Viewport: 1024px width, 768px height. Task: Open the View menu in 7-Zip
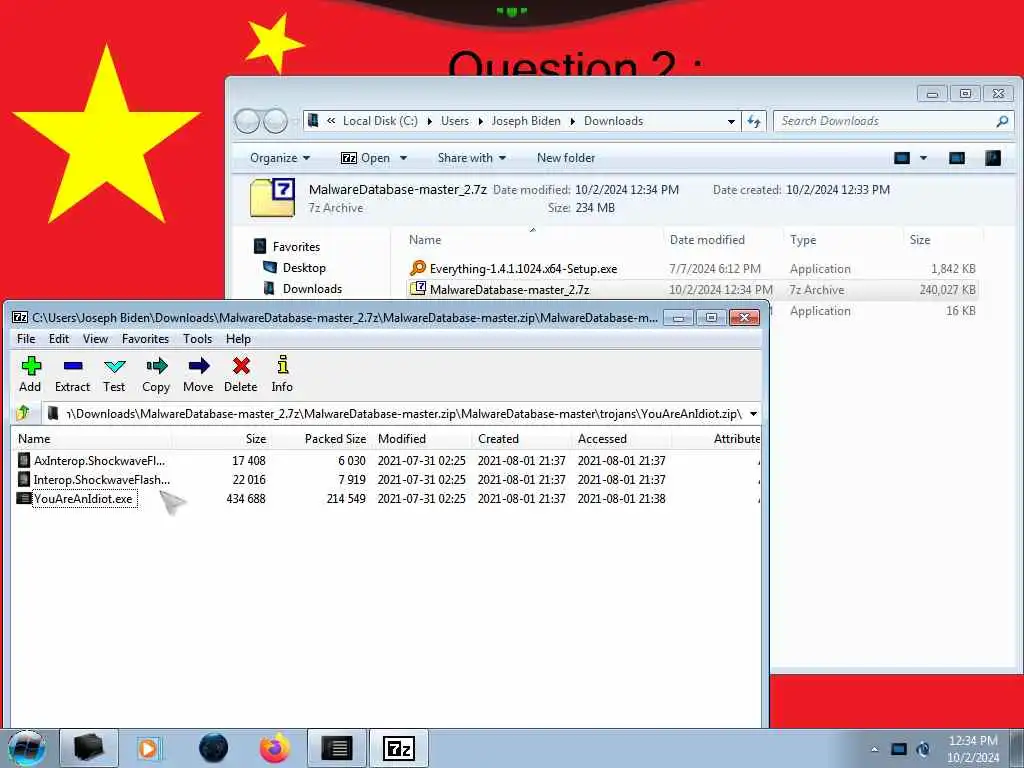click(95, 339)
